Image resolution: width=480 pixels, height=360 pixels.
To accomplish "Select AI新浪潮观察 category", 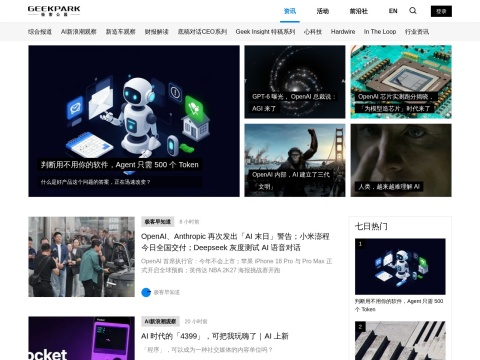I will click(x=79, y=32).
